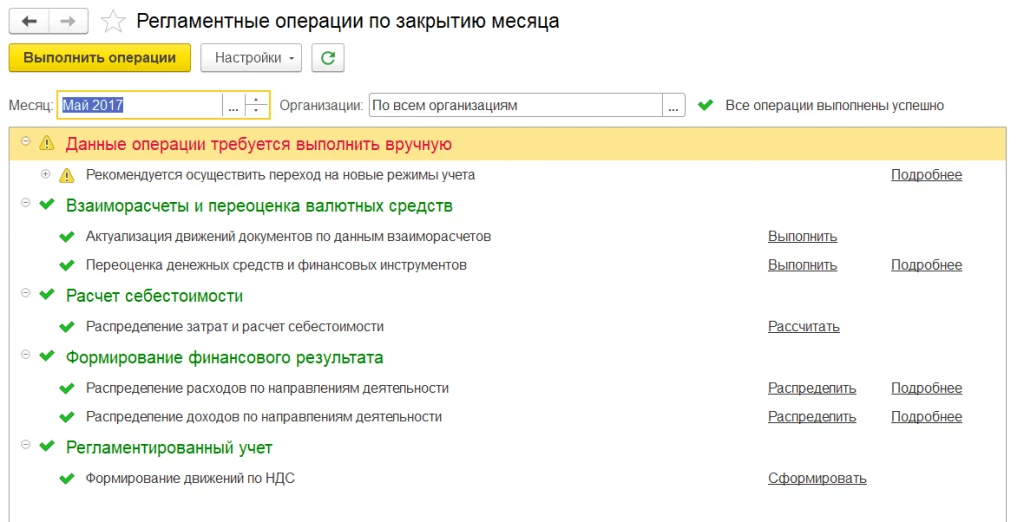
Task: Click 'Распределить' link for распределение доходов
Action: click(x=812, y=417)
